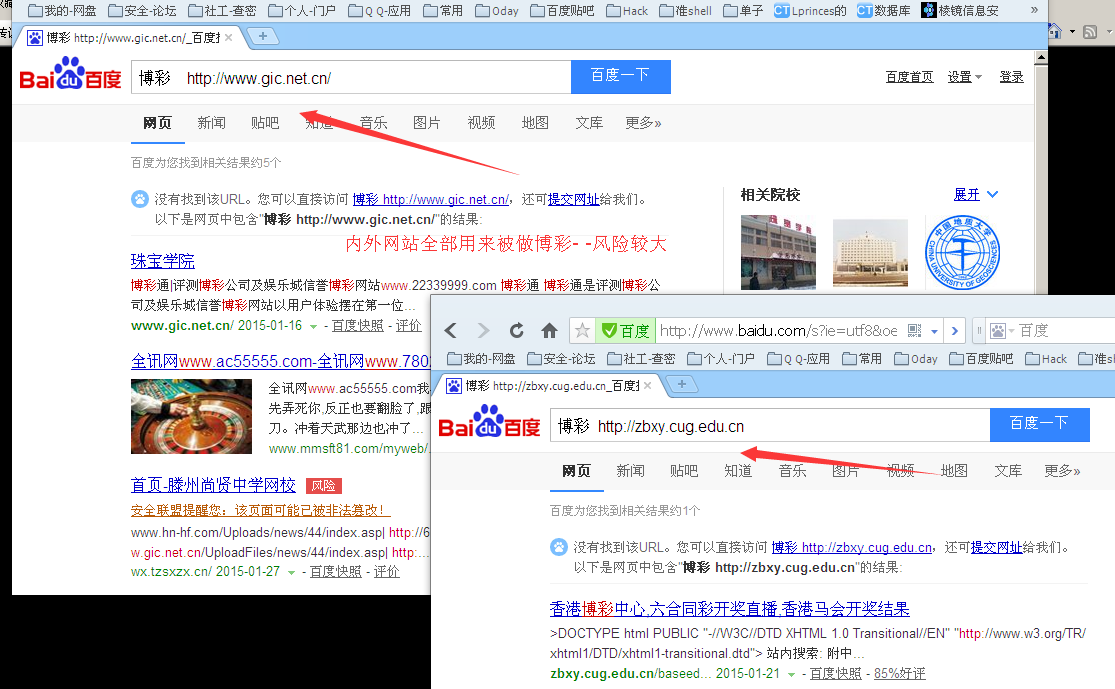Screen dimensions: 1115x689
Task: Select the 博彩 http://zbxy.cug.edu.cn tab
Action: (546, 385)
